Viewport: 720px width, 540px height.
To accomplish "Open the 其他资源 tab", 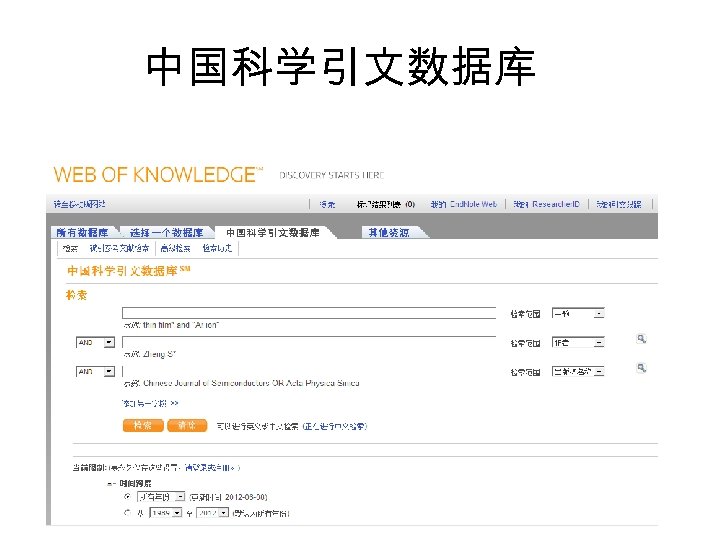I will click(389, 233).
